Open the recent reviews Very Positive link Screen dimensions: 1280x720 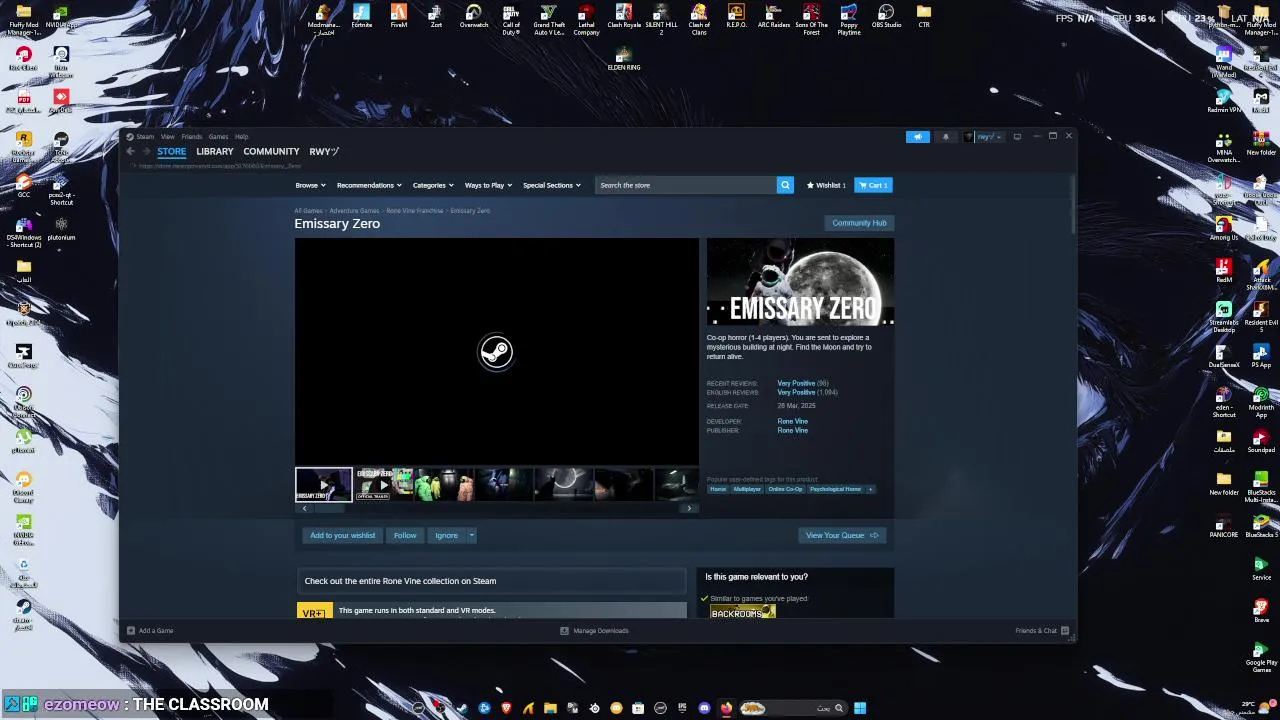[796, 383]
